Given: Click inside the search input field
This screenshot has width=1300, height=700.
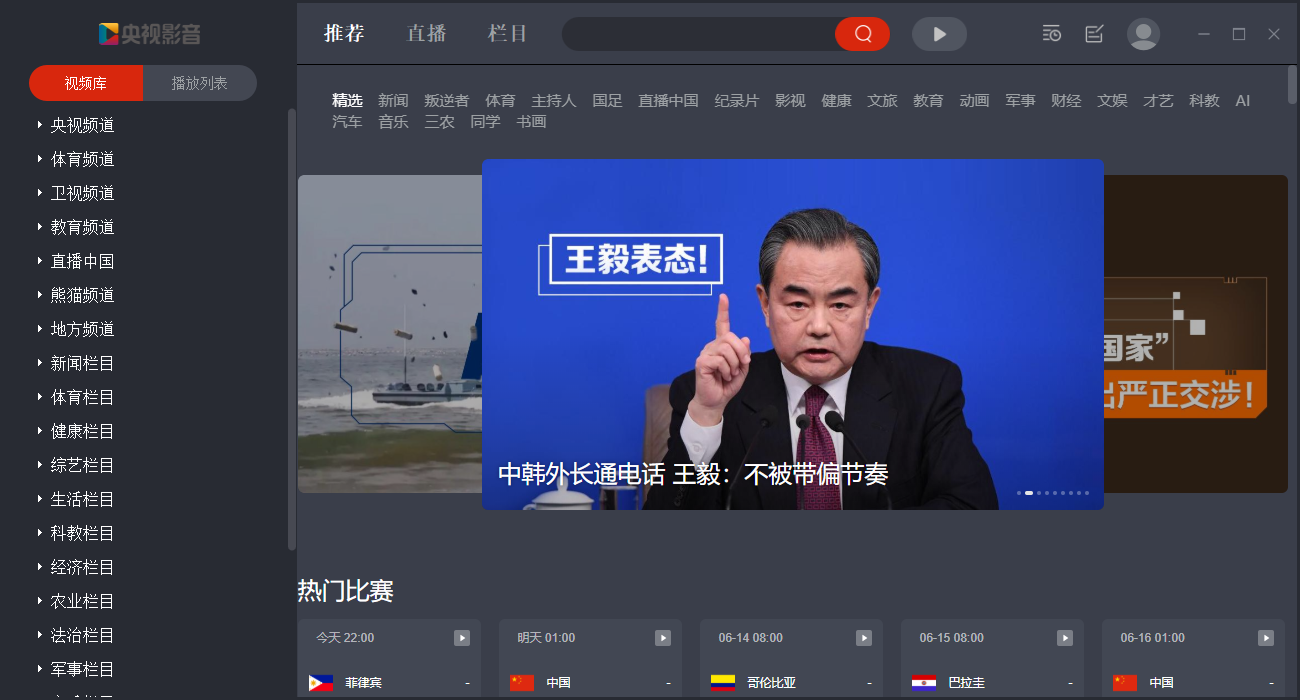Looking at the screenshot, I should pos(697,34).
